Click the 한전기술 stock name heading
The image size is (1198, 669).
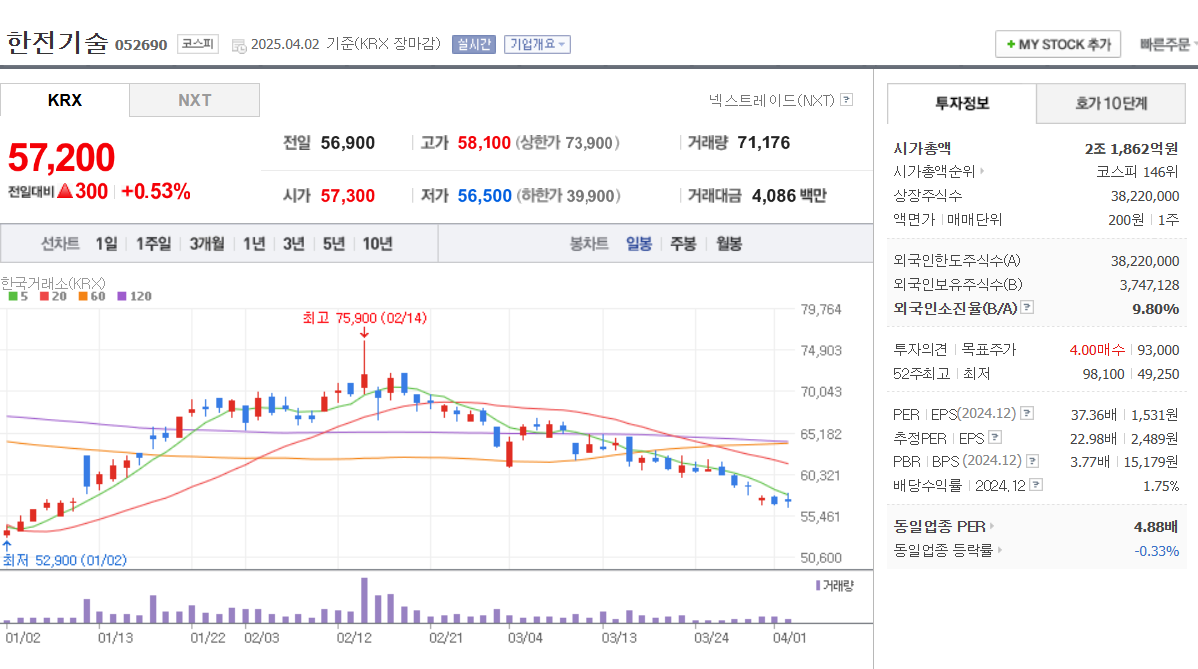(x=57, y=43)
